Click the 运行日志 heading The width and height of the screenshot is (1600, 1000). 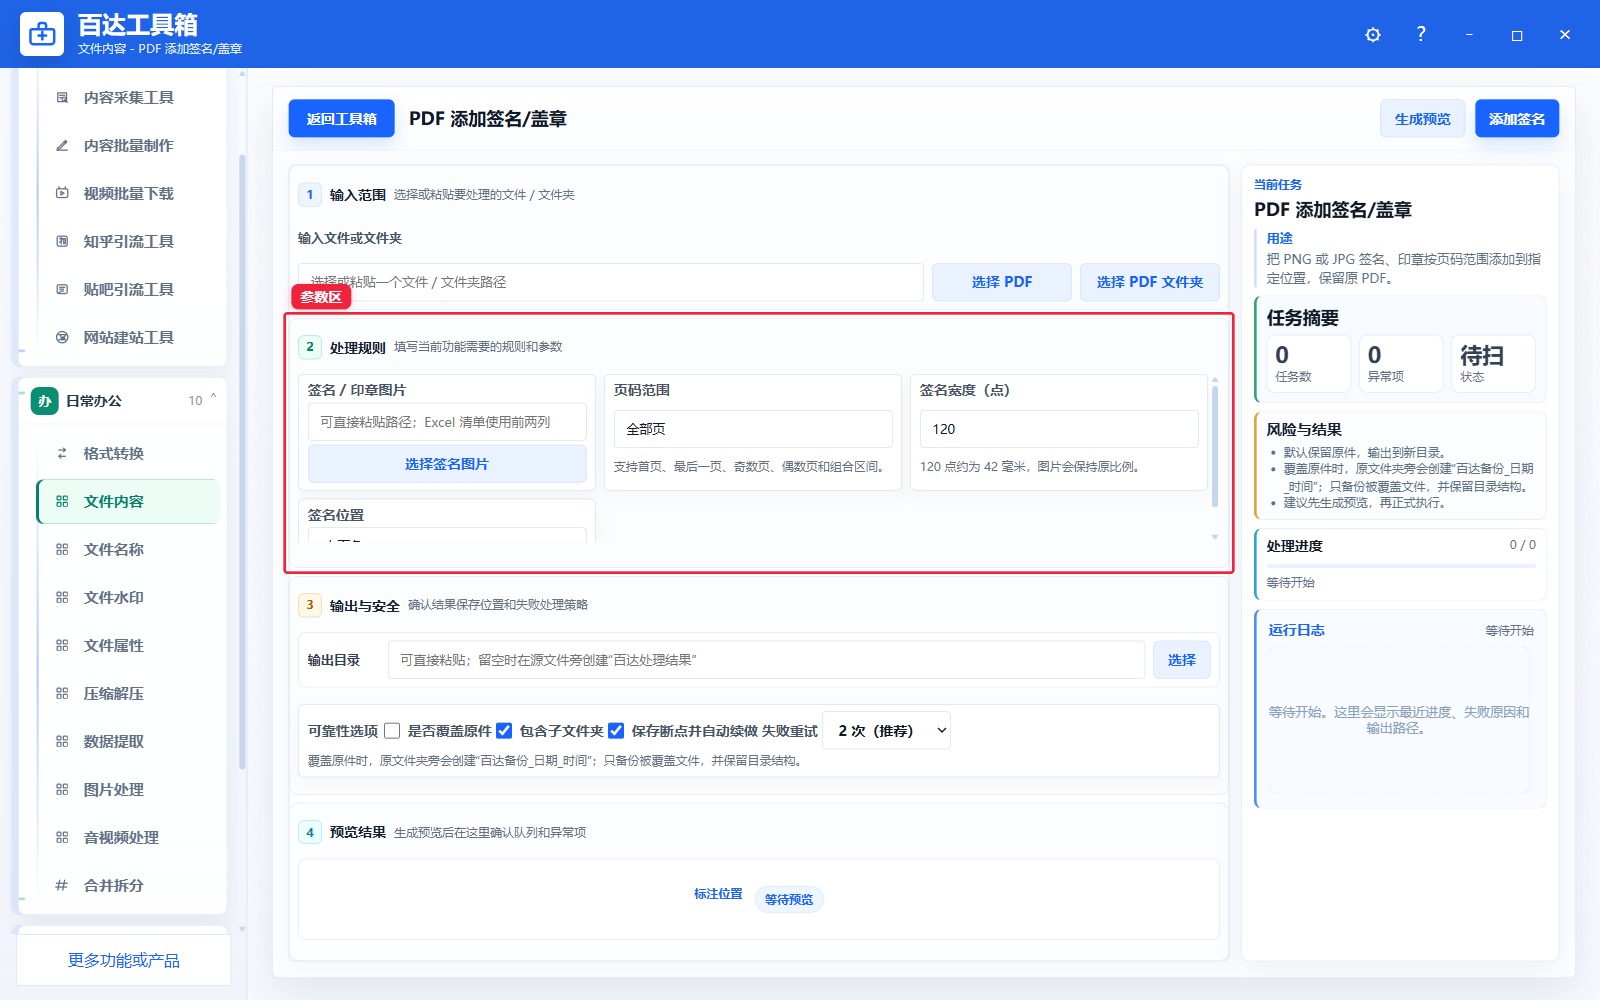pos(1296,630)
